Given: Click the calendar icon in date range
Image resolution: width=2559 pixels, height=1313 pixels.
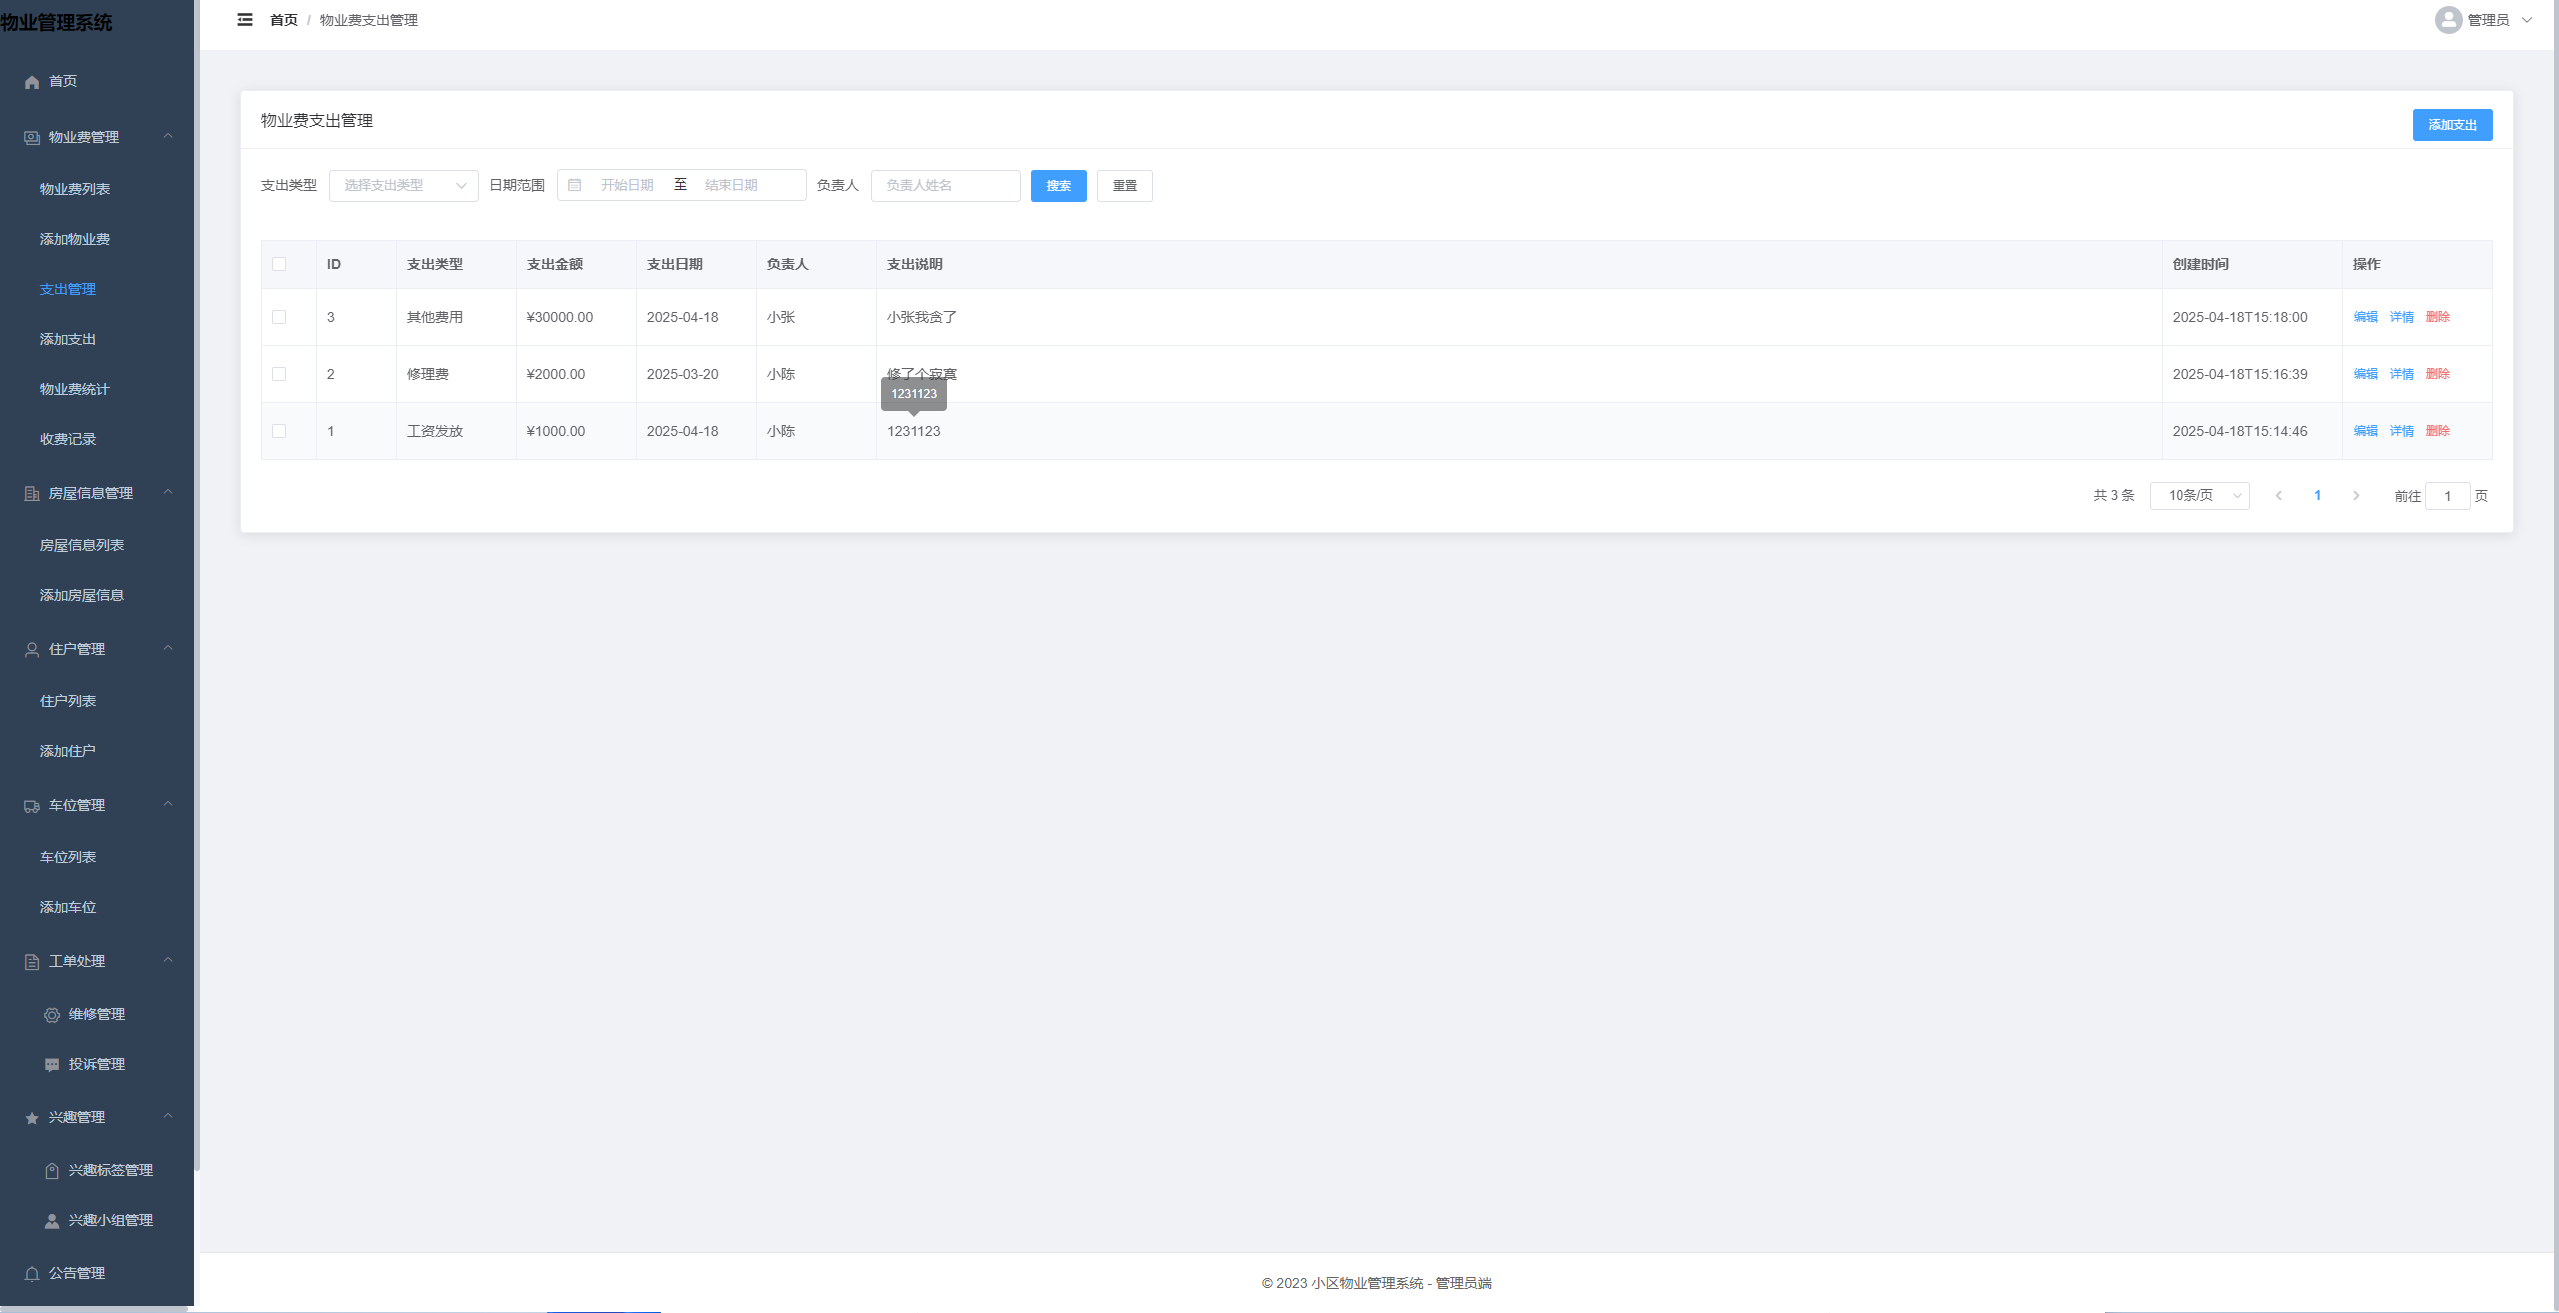Looking at the screenshot, I should (x=575, y=185).
